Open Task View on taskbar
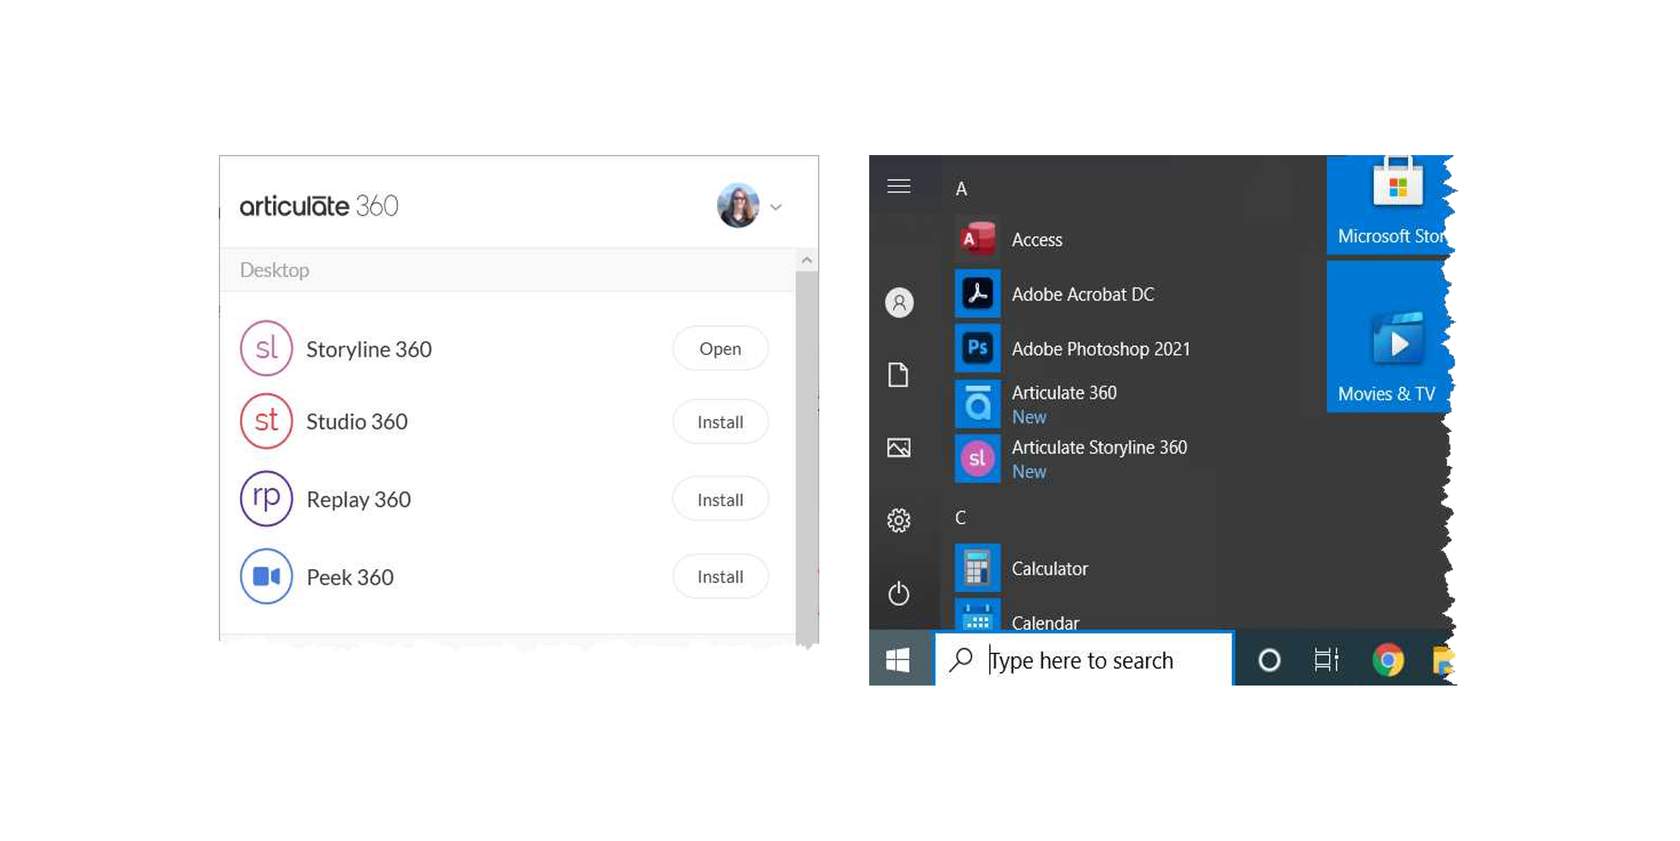The width and height of the screenshot is (1680, 841). coord(1326,660)
